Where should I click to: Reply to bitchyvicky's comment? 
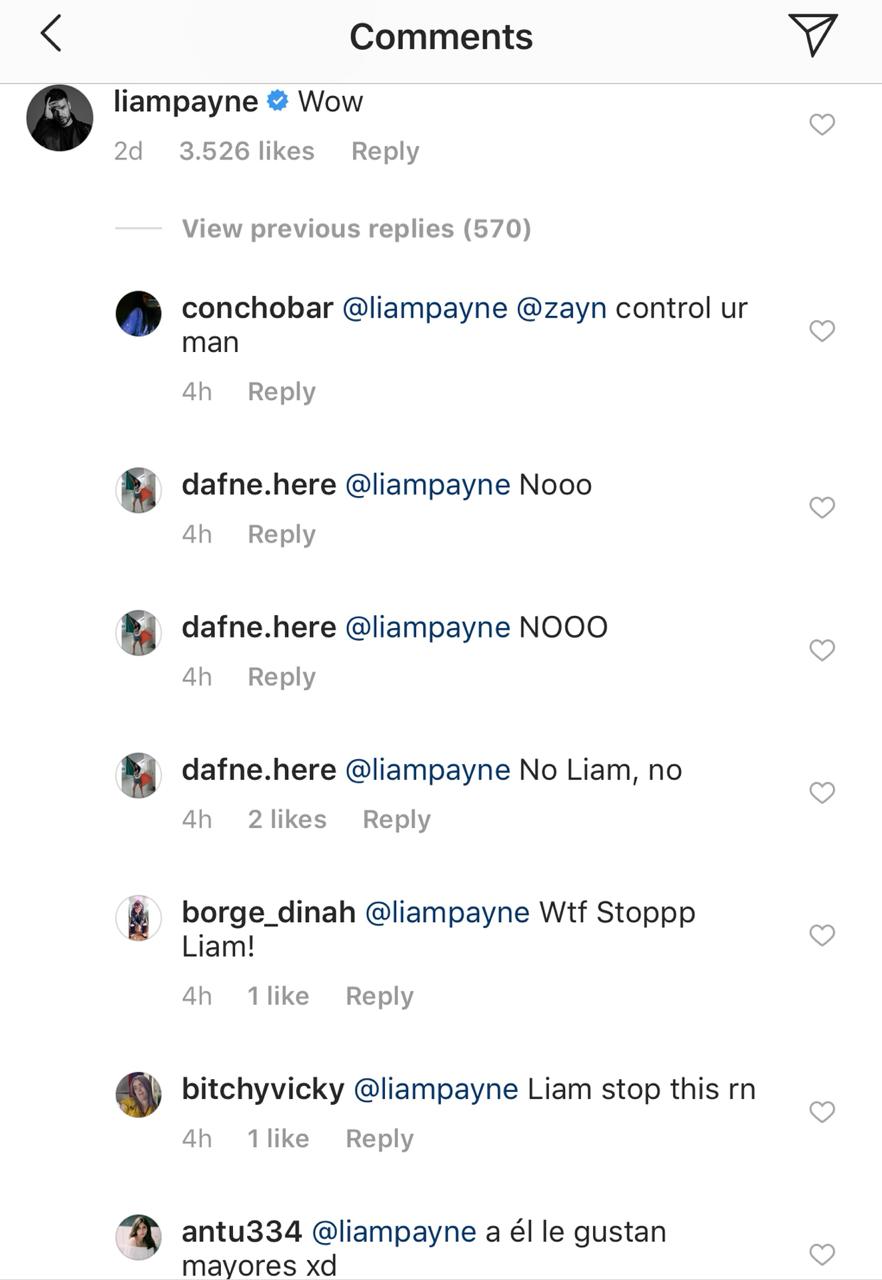coord(379,1139)
